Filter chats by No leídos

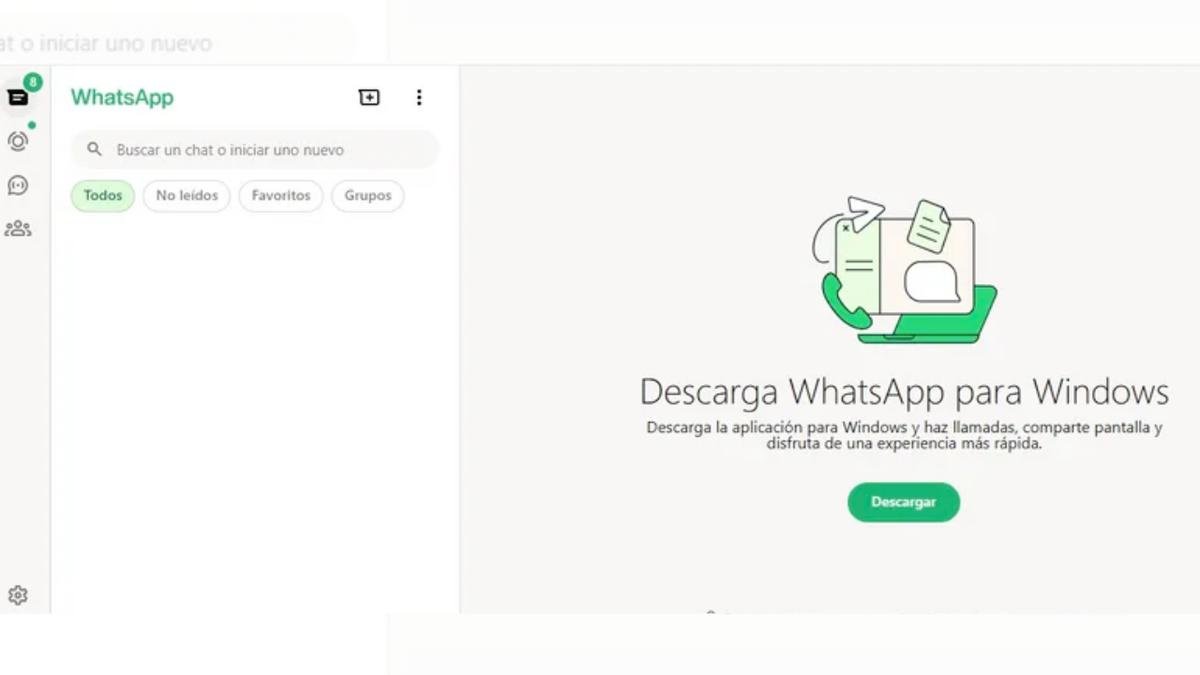[187, 196]
